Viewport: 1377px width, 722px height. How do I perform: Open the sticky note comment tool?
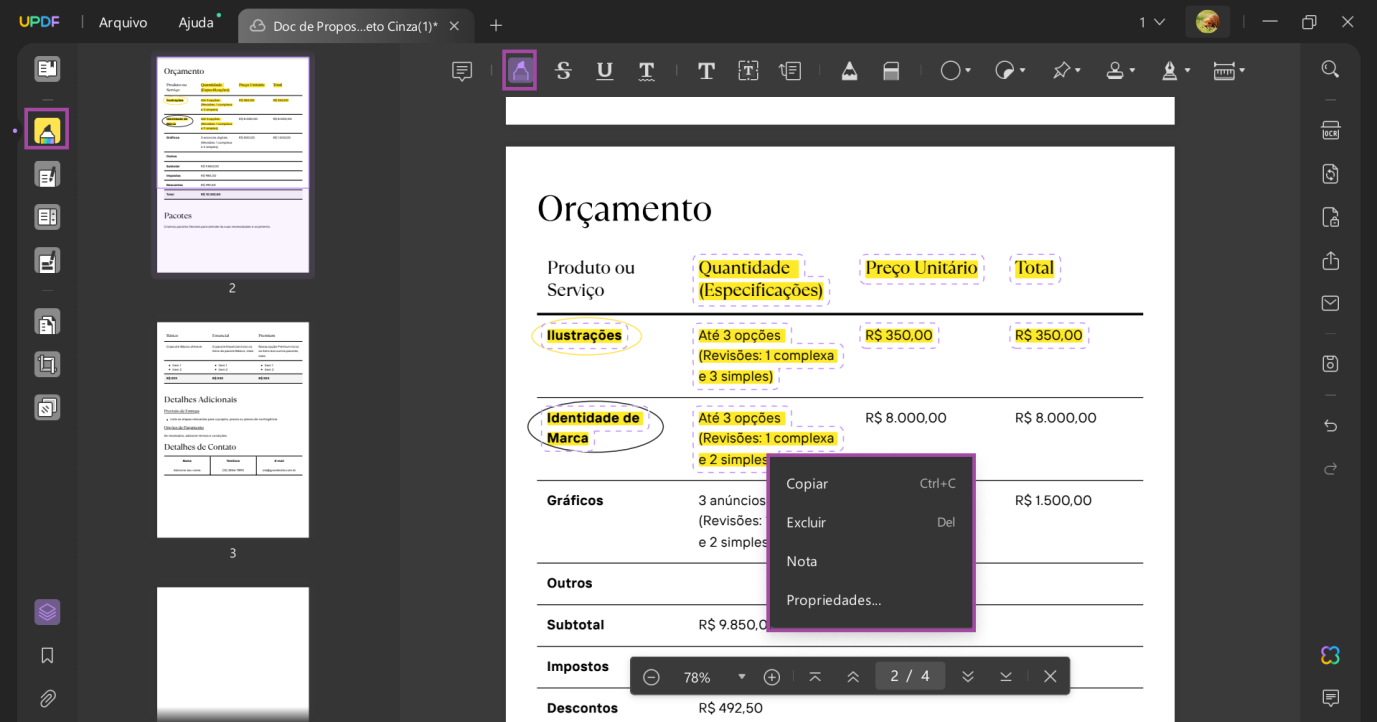tap(462, 70)
